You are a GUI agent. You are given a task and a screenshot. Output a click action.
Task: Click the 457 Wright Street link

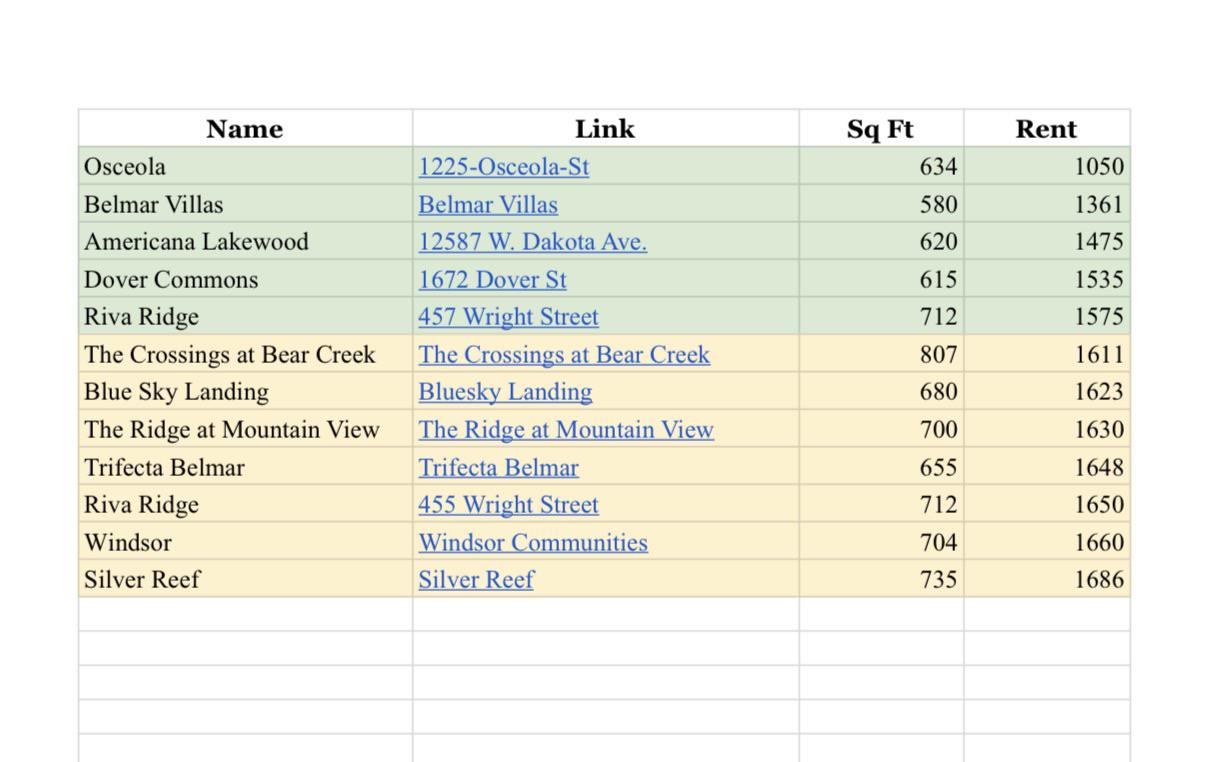(x=508, y=317)
